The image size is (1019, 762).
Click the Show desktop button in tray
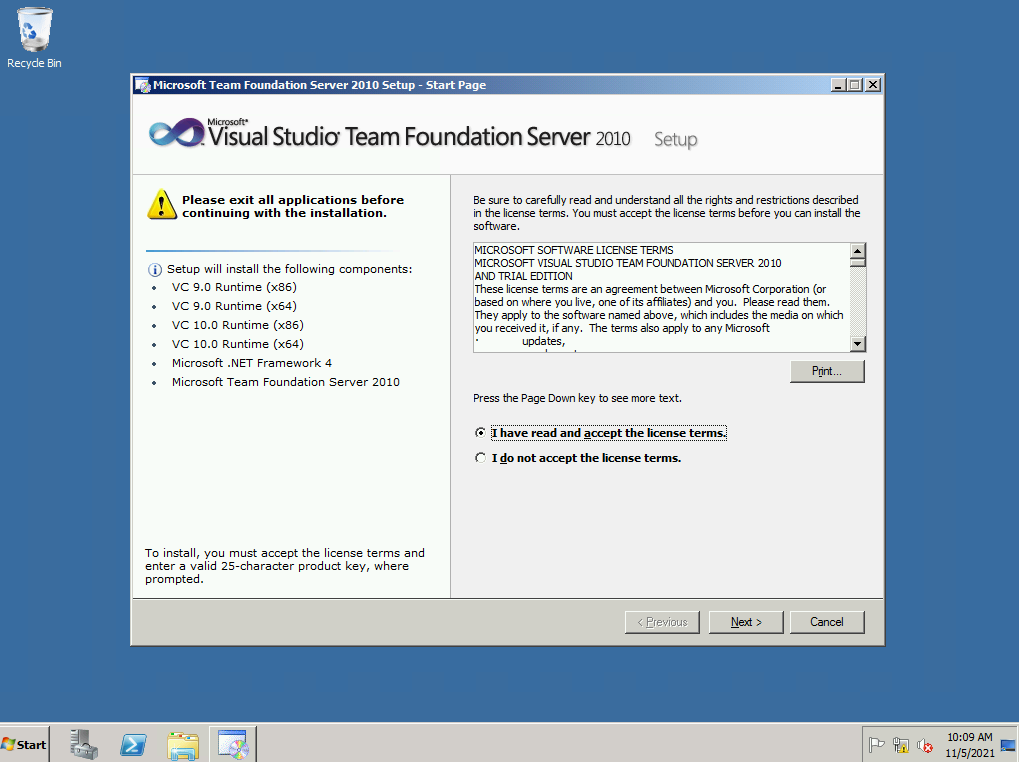point(1009,744)
